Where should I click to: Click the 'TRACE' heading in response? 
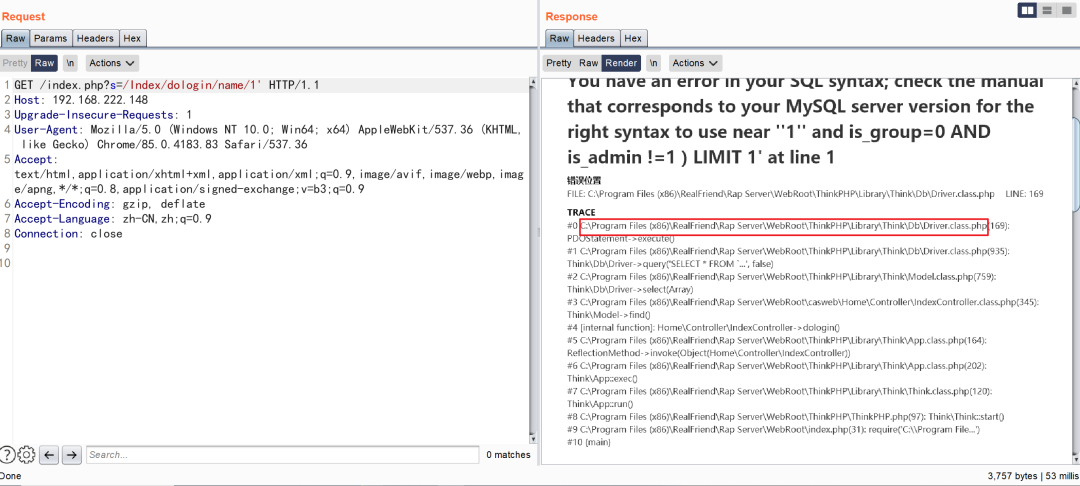(581, 213)
